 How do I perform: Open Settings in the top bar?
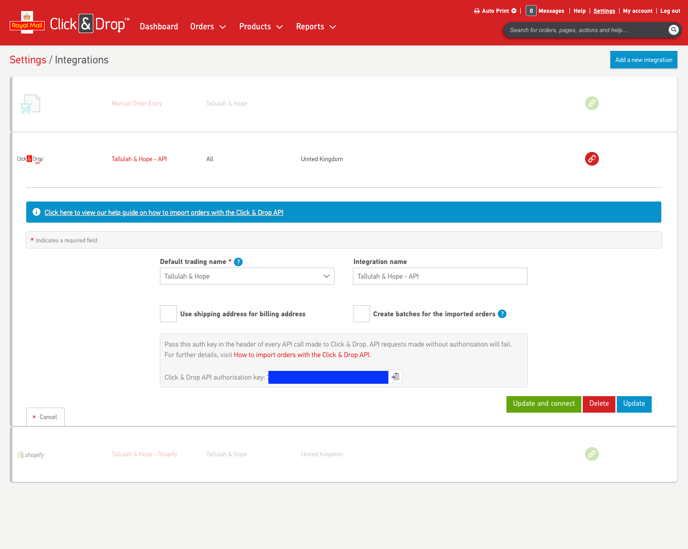[604, 11]
